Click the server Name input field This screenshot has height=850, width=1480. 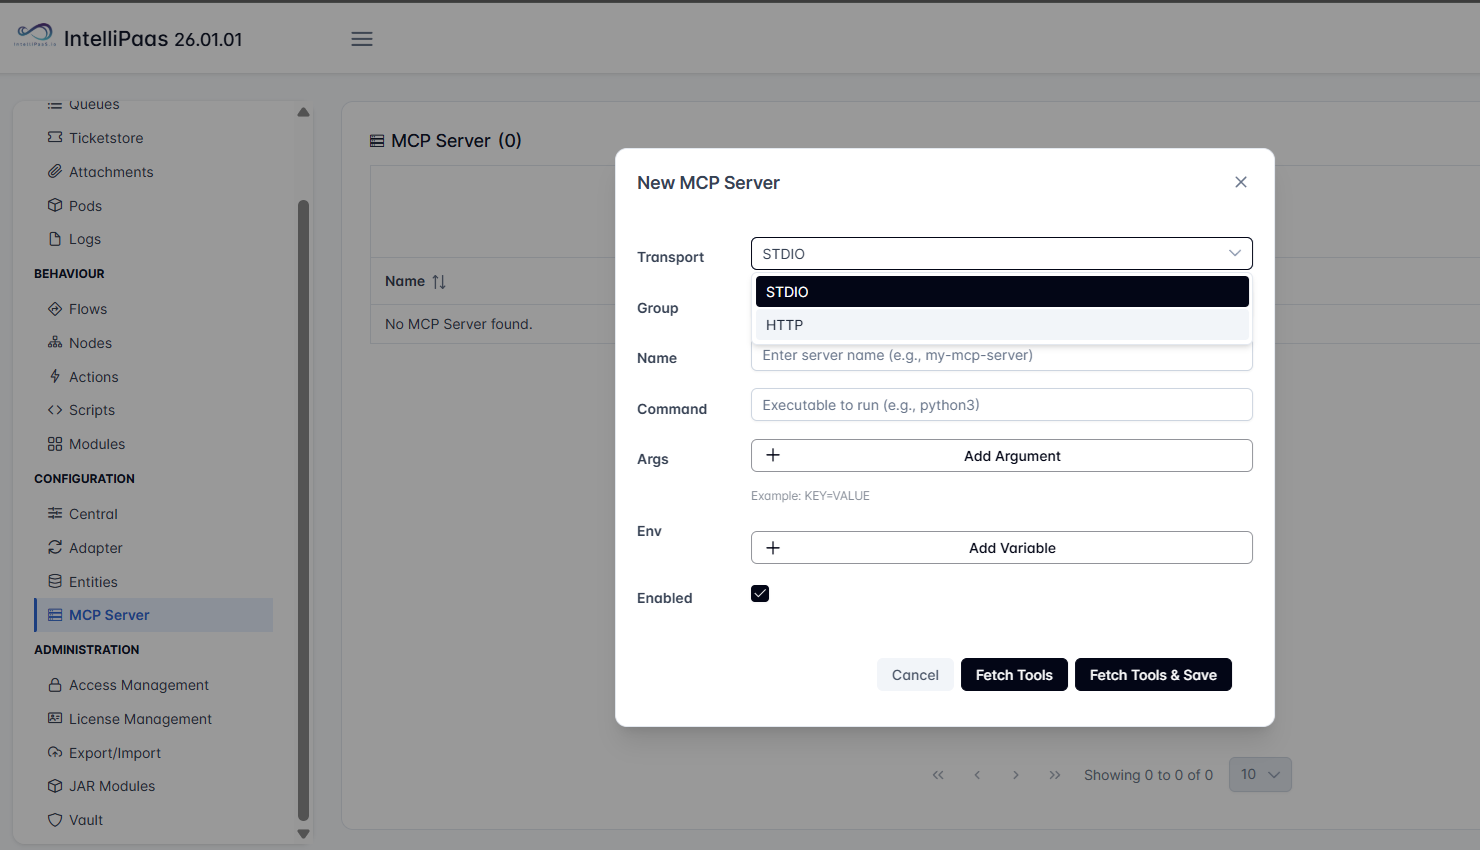[x=1001, y=355]
